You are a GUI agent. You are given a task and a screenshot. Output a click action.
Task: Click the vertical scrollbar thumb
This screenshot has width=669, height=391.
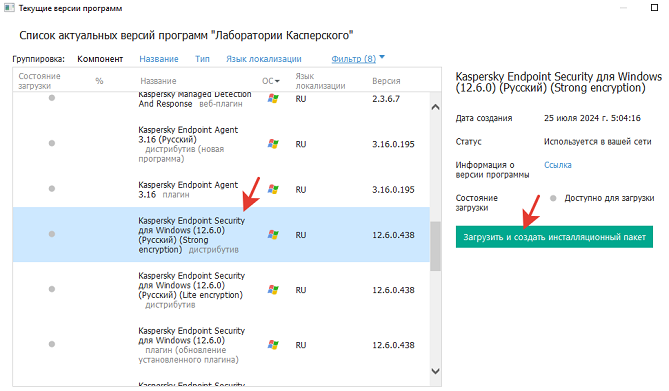pos(435,246)
